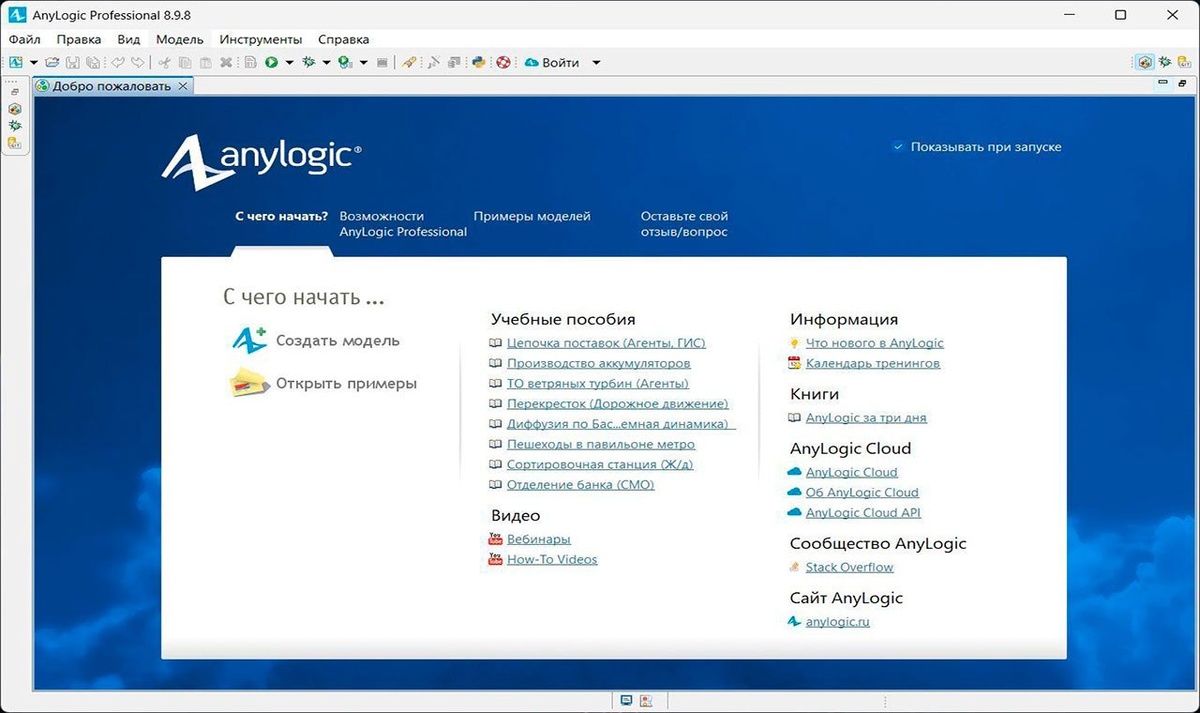1200x713 pixels.
Task: Click the Python toolbar icon
Action: click(x=479, y=62)
